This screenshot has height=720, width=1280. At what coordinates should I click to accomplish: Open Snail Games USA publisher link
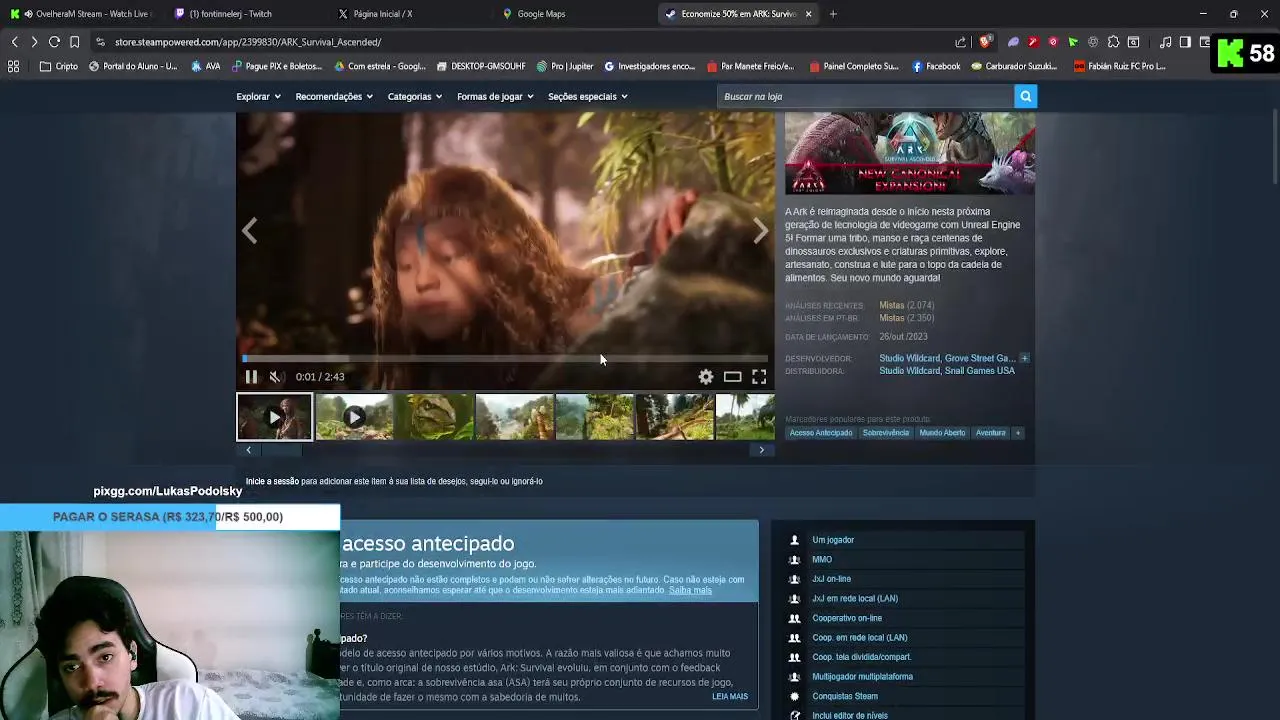(x=980, y=371)
